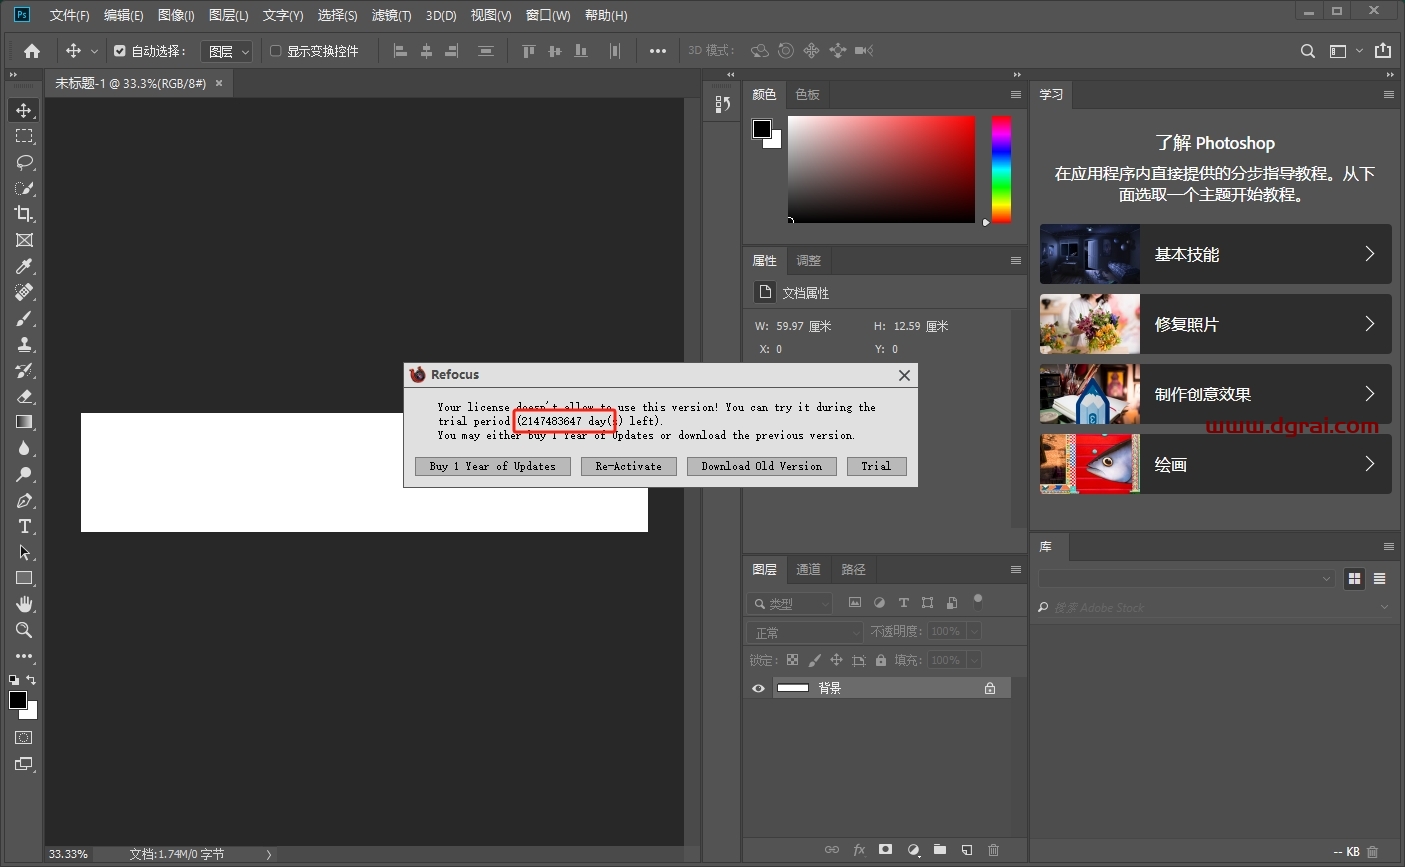Screen dimensions: 1405x867
Task: Switch to the 色板 tab
Action: pyautogui.click(x=808, y=94)
